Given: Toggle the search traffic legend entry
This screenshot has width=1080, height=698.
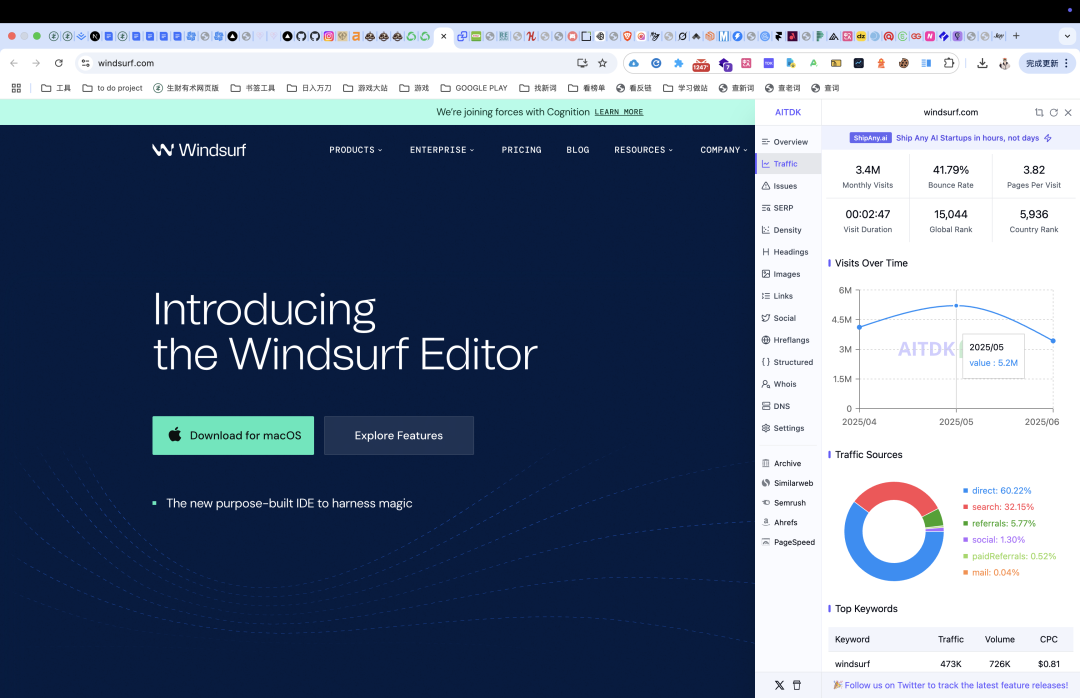Looking at the screenshot, I should 998,507.
